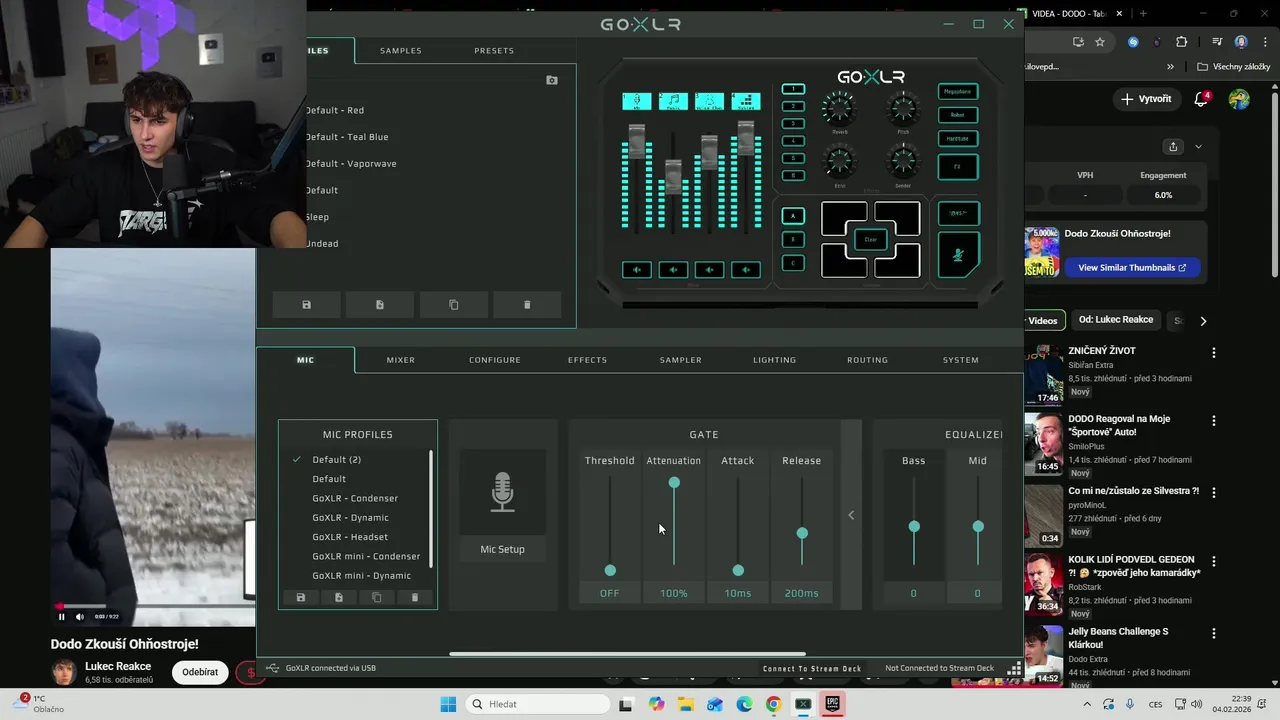This screenshot has width=1280, height=720.
Task: Open the SYSTEM tab
Action: pos(961,360)
